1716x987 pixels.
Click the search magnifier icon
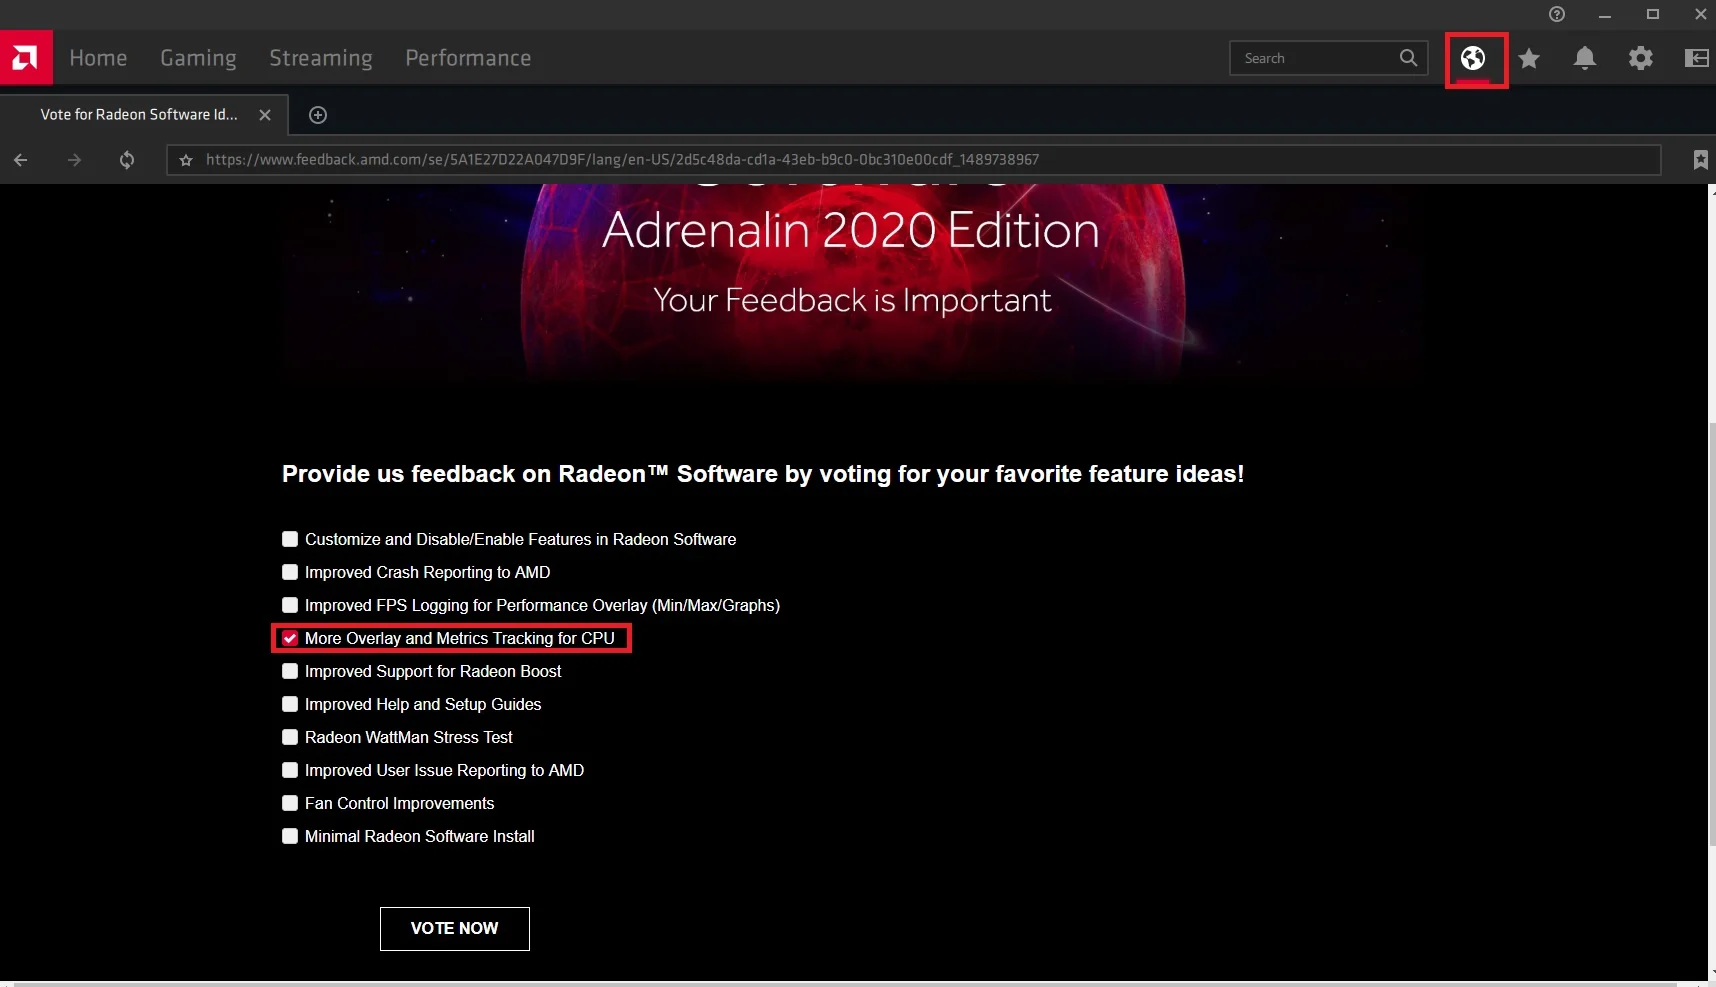point(1408,58)
